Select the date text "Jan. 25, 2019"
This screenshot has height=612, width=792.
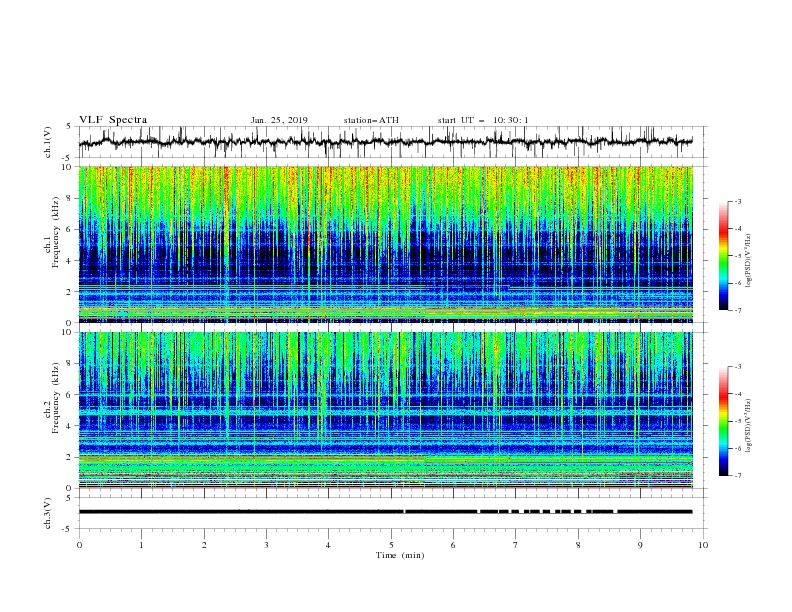279,120
